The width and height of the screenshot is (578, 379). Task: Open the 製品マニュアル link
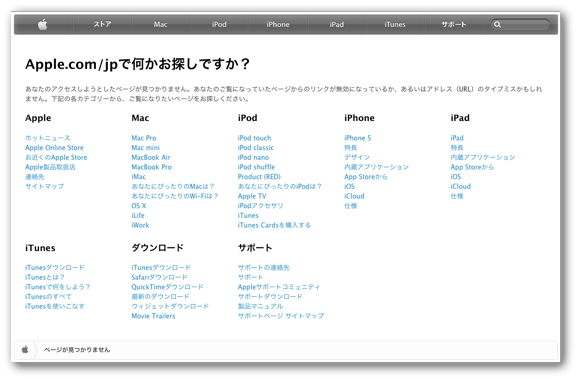(260, 306)
